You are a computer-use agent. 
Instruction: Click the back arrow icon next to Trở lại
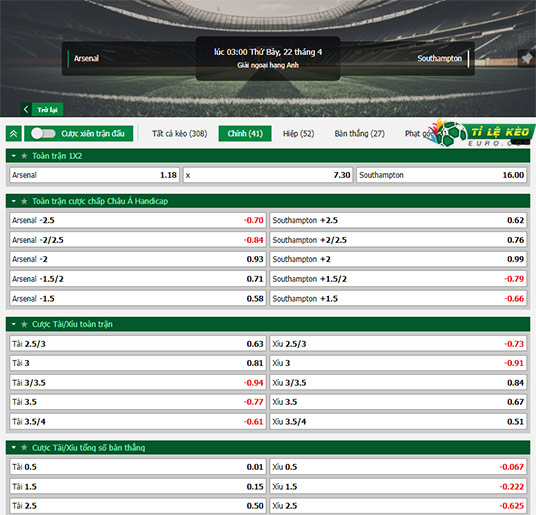(x=26, y=109)
